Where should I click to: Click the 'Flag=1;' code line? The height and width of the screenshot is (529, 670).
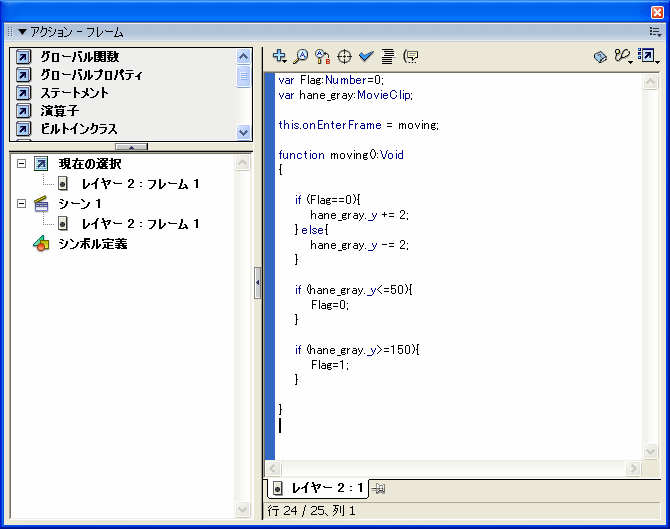click(330, 365)
